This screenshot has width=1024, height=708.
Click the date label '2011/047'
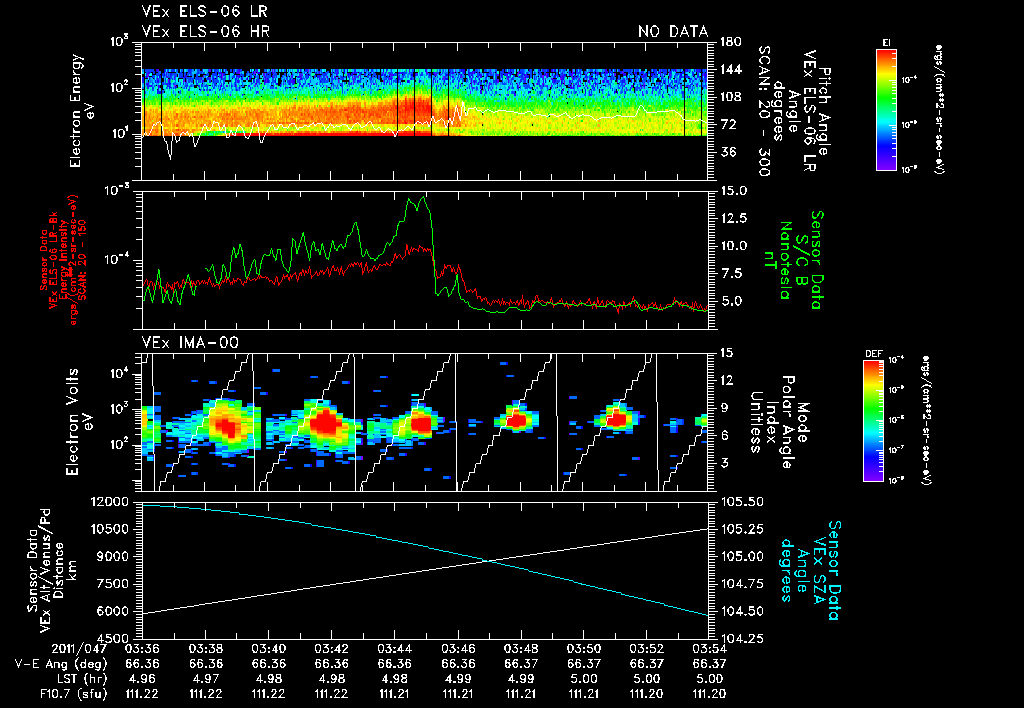click(x=80, y=649)
